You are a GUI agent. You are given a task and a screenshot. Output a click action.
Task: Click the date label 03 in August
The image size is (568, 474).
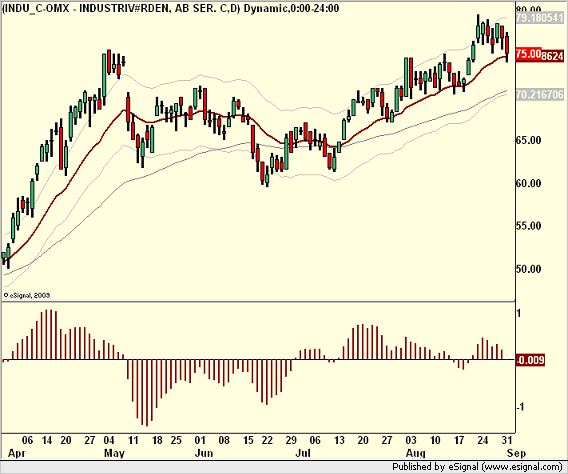tap(411, 440)
